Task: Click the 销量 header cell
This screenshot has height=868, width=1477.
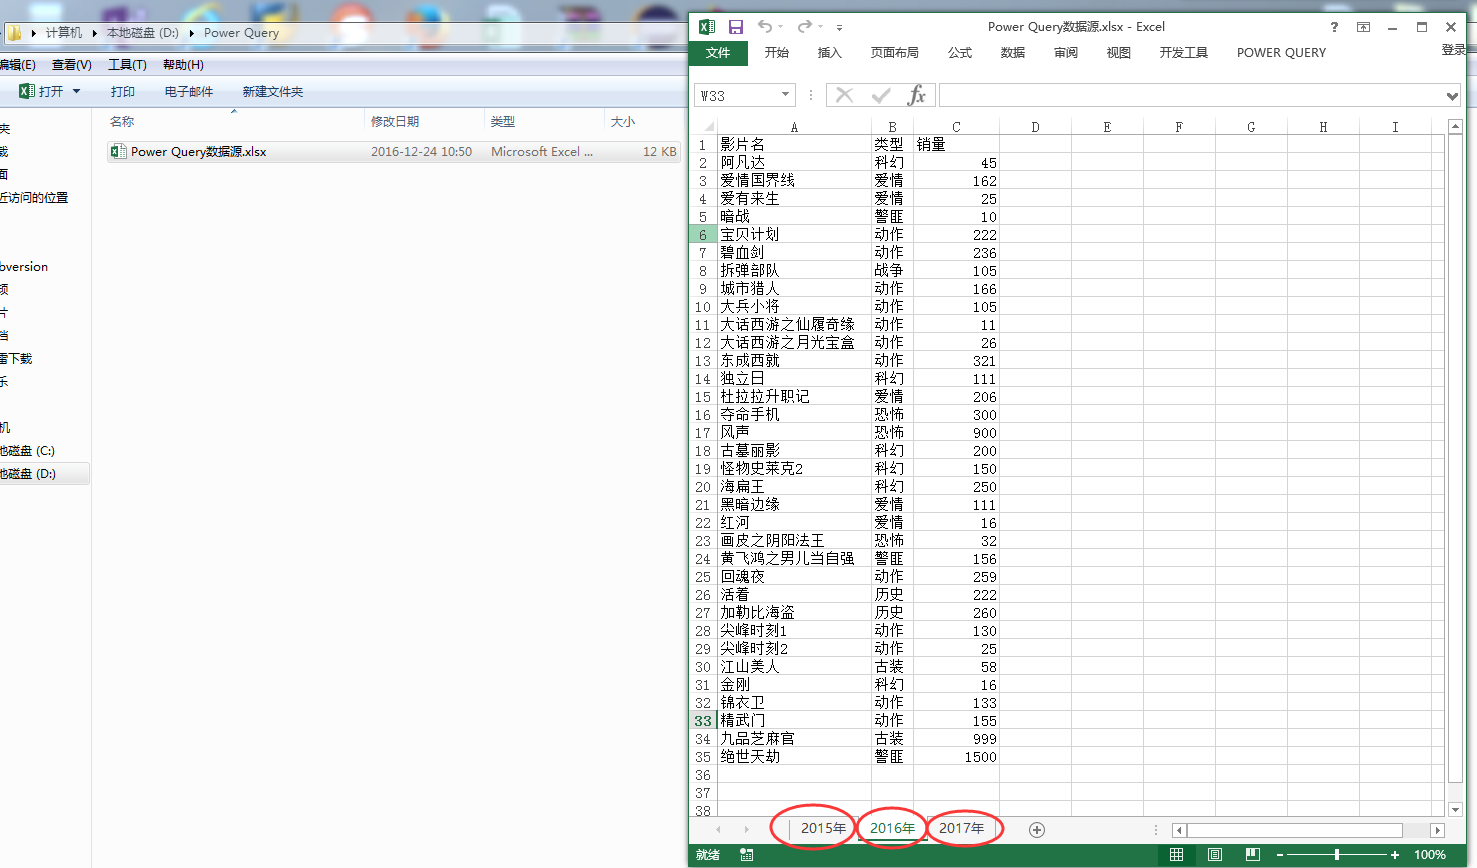Action: point(956,144)
